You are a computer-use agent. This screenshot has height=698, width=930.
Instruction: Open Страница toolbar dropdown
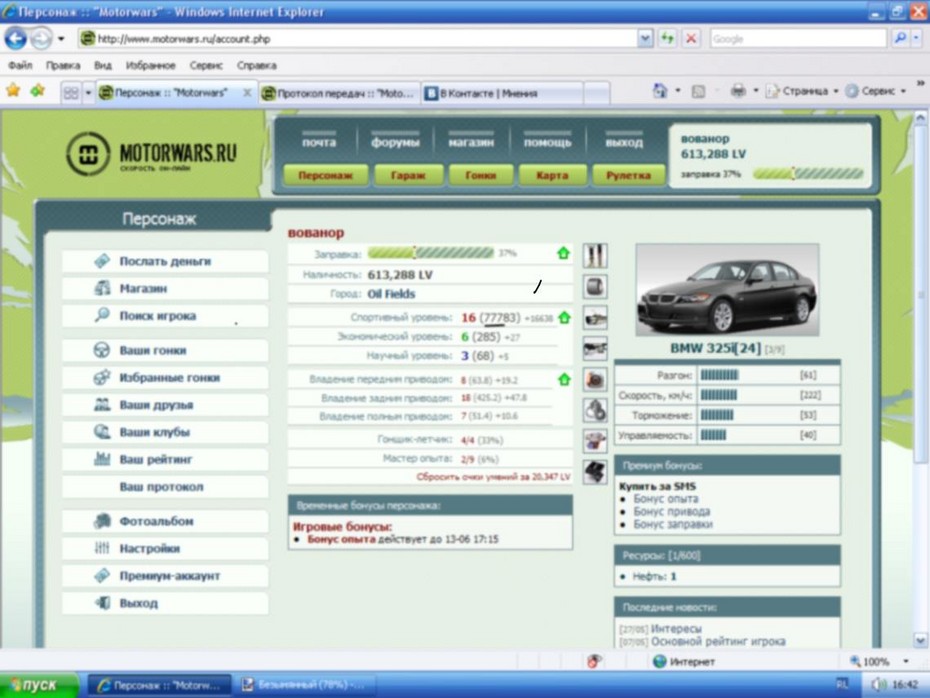[802, 91]
